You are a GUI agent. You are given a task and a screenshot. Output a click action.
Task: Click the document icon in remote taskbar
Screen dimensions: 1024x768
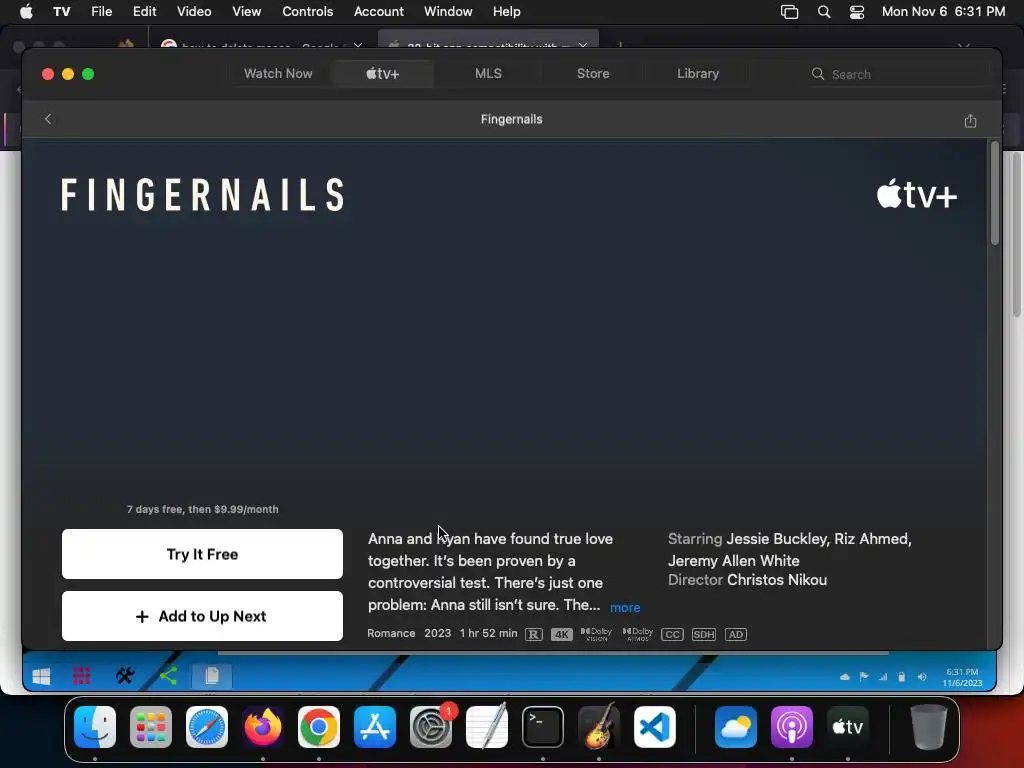tap(212, 676)
